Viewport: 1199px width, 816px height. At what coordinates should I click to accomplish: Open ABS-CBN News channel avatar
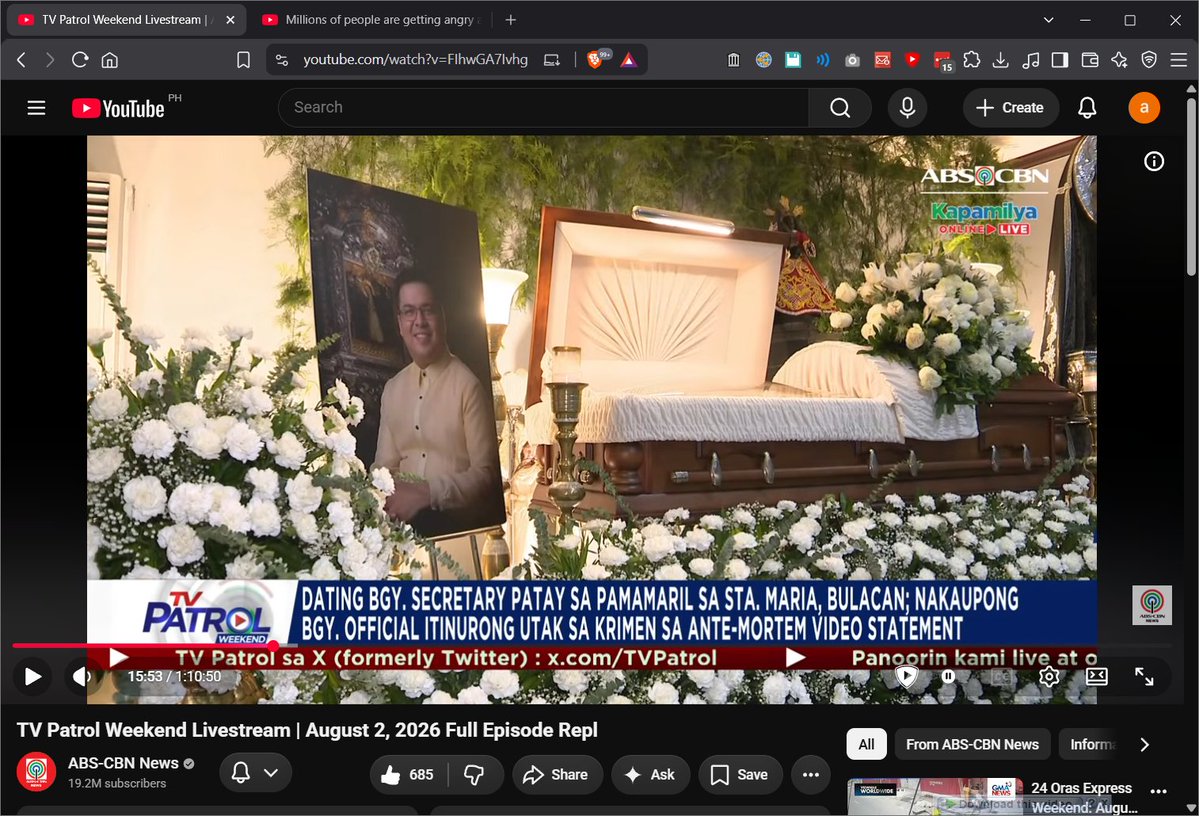(36, 772)
